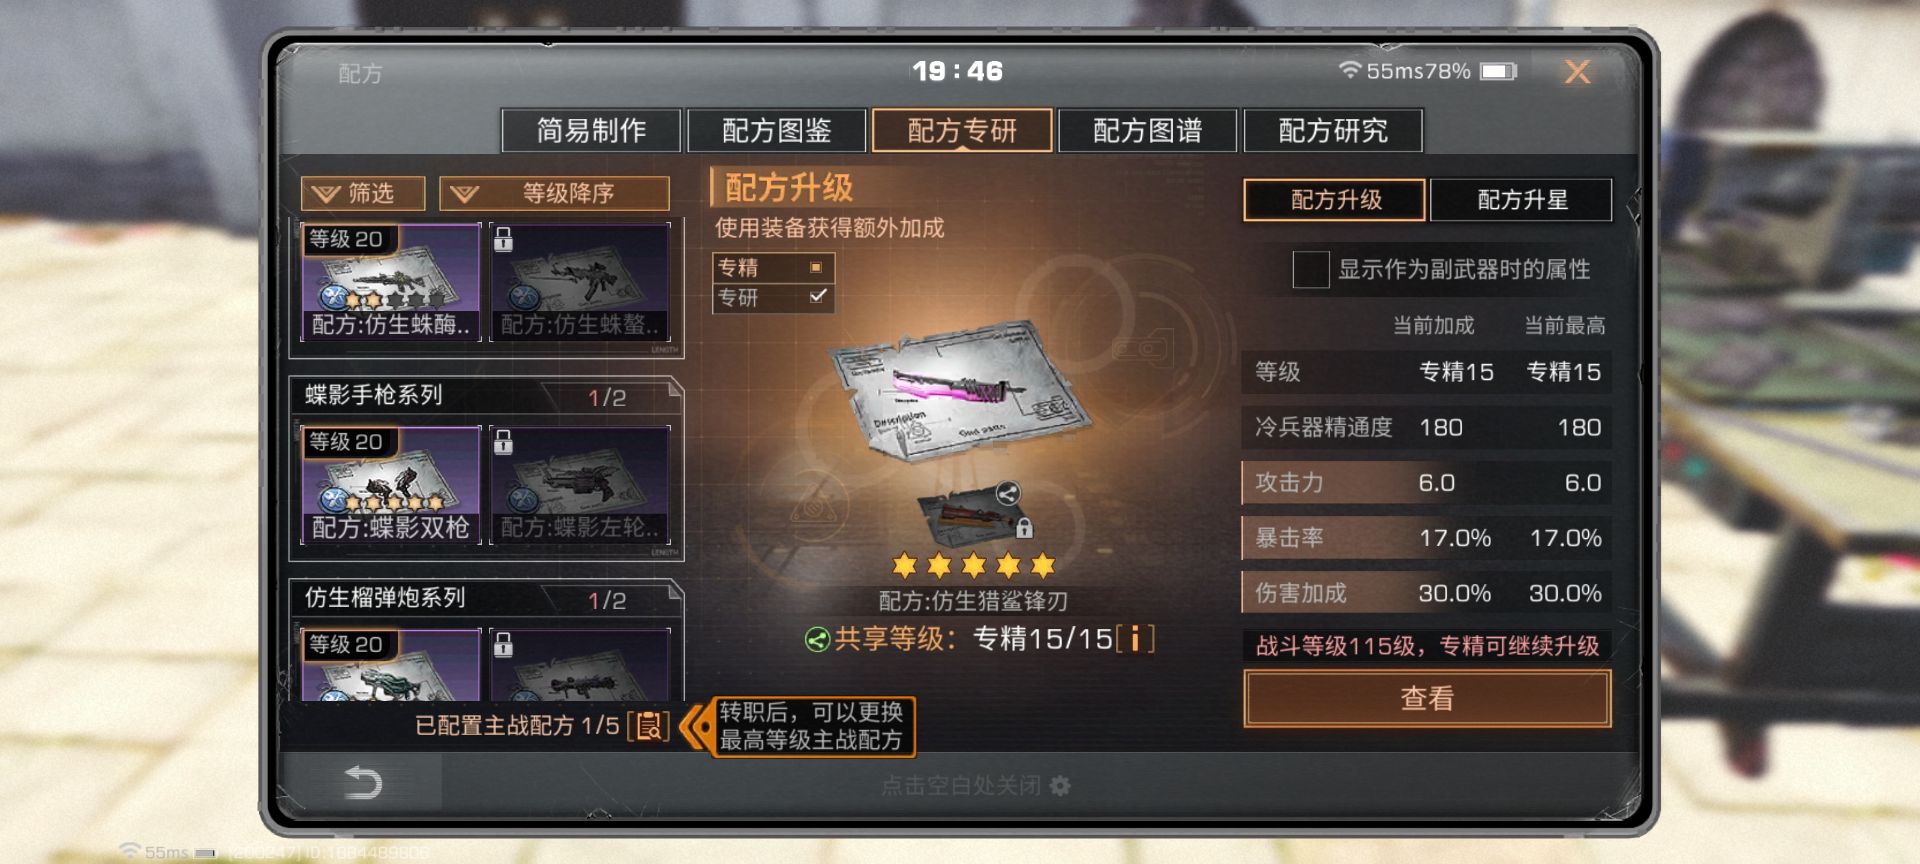Click the back arrow icon
This screenshot has width=1920, height=864.
[363, 782]
